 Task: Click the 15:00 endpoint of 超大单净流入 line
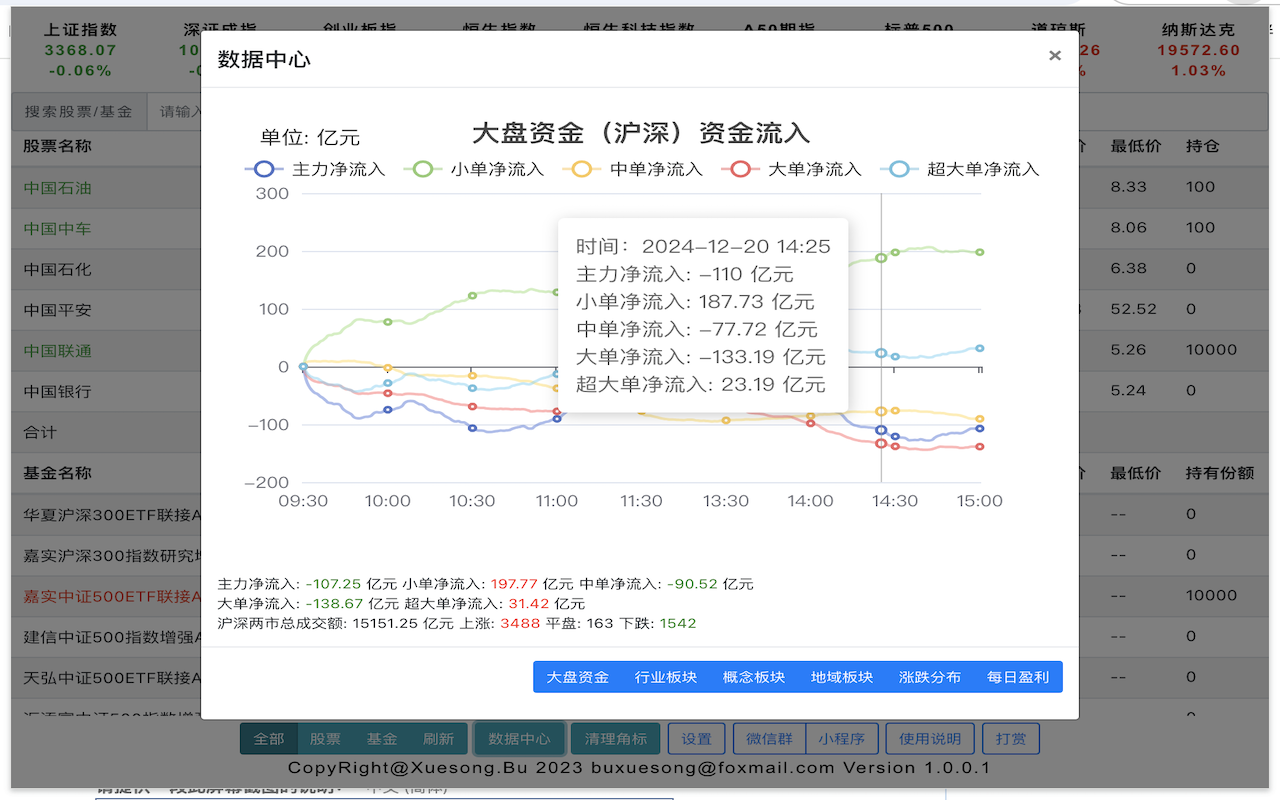tap(979, 348)
